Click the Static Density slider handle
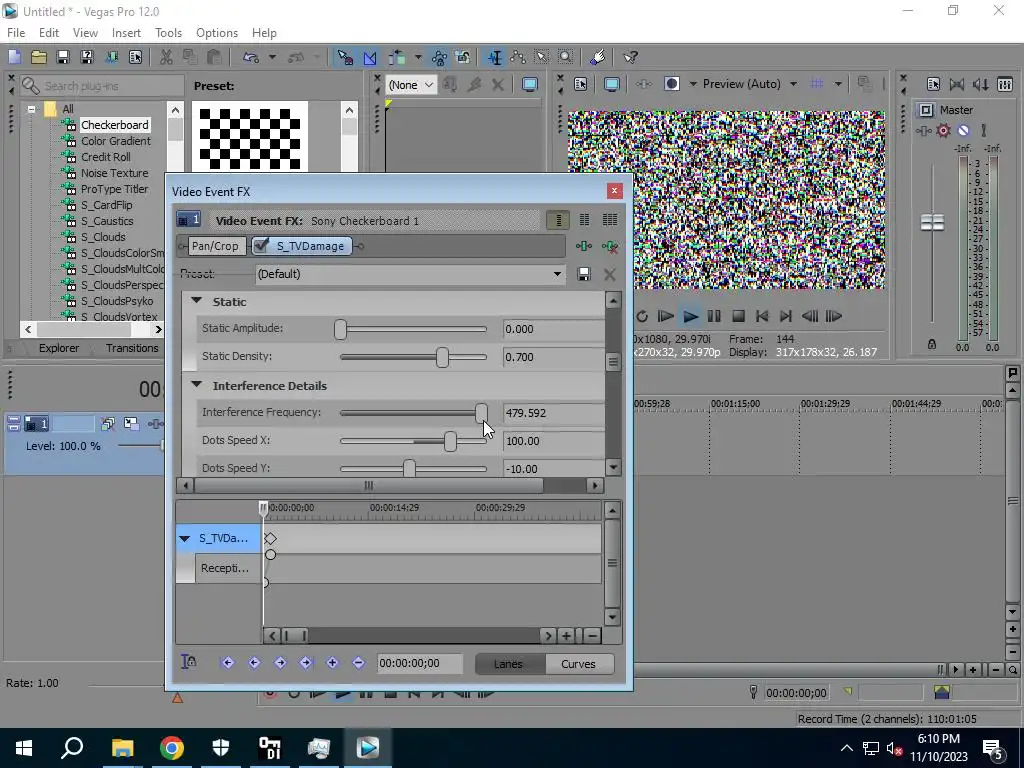This screenshot has height=768, width=1024. [443, 357]
